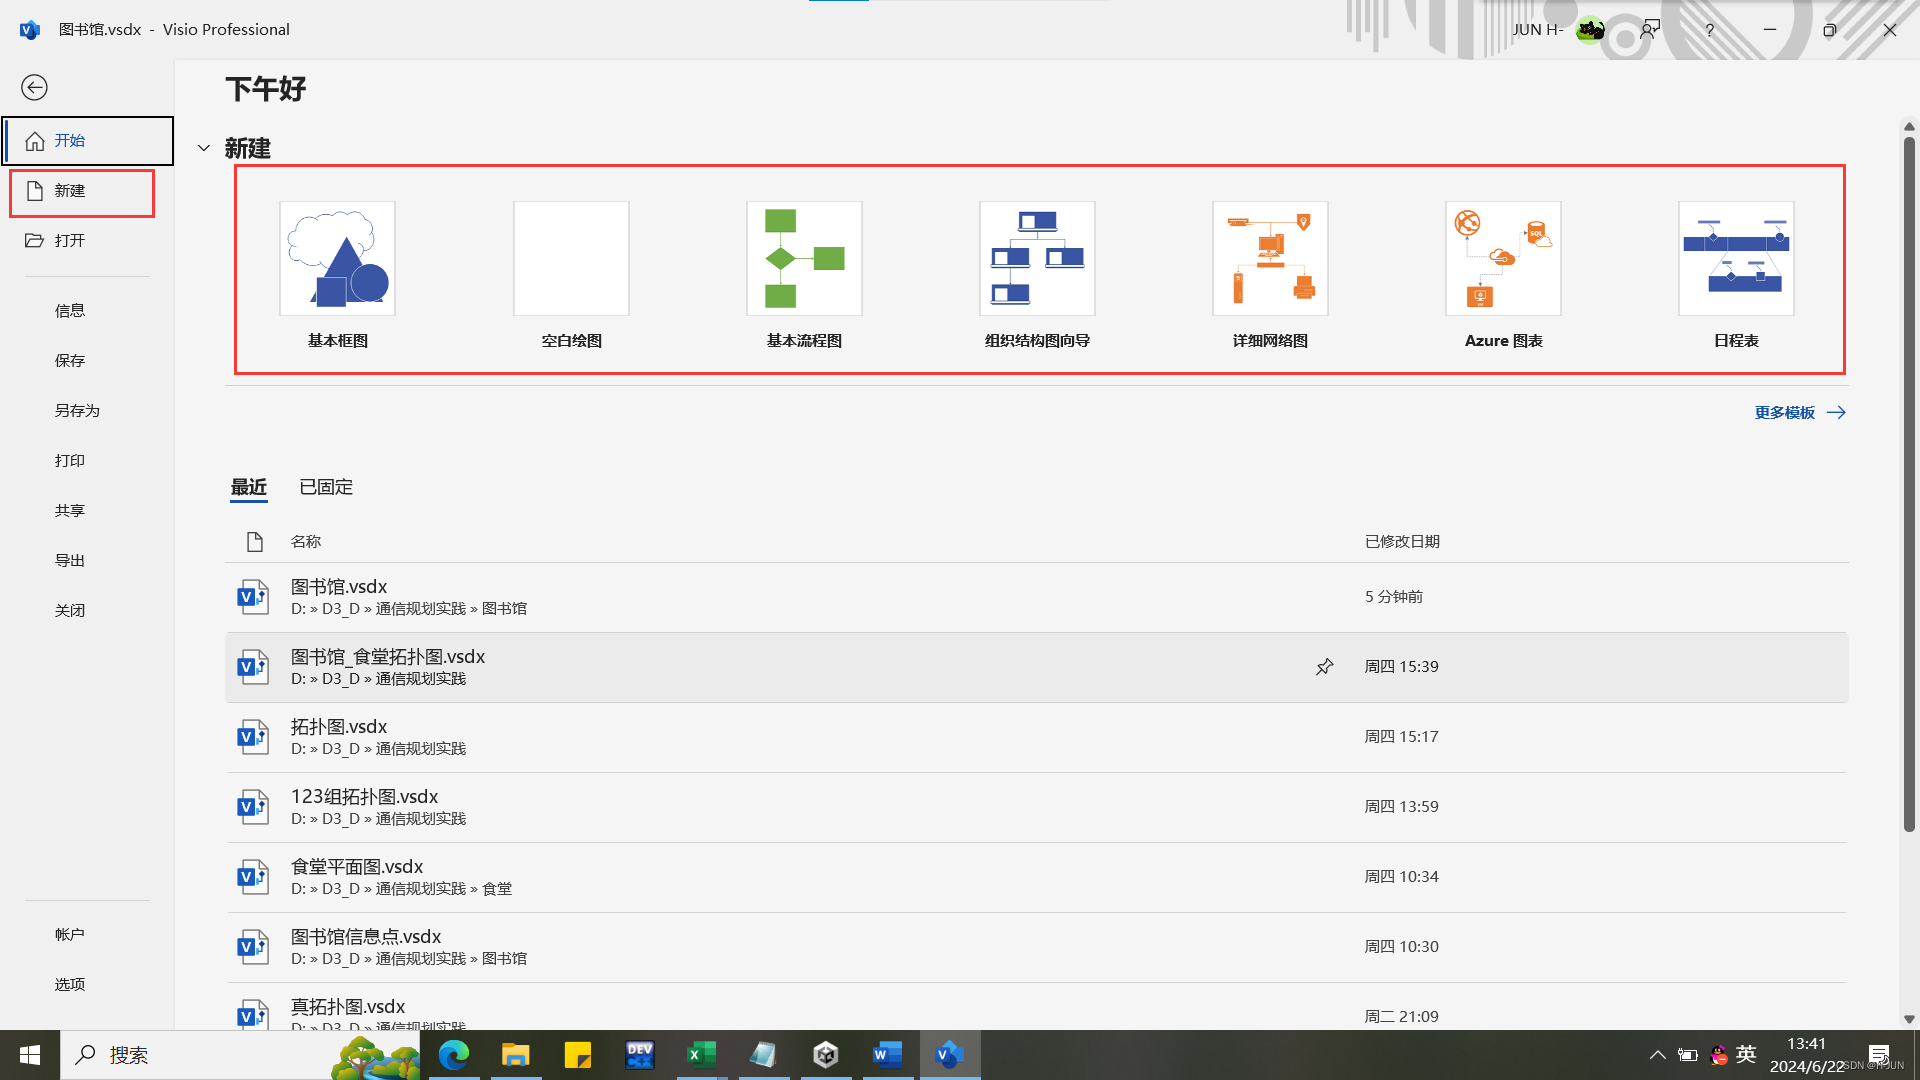Collapse the 新建 section chevron

tap(204, 148)
